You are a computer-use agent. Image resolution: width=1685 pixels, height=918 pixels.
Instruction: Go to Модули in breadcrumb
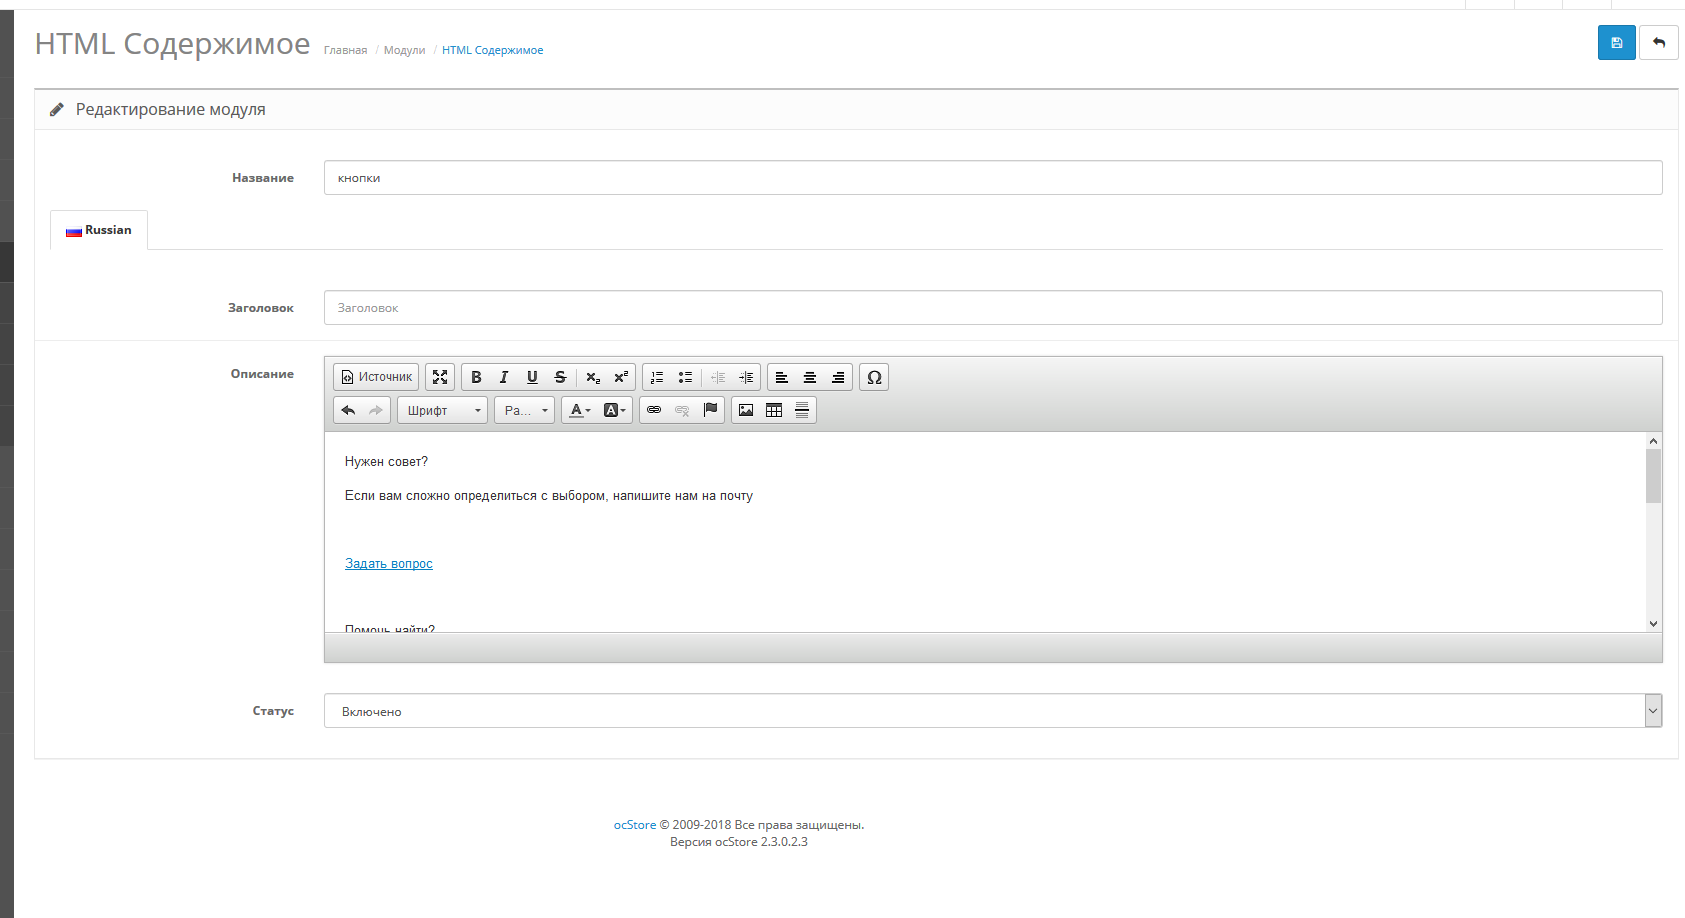coord(404,50)
